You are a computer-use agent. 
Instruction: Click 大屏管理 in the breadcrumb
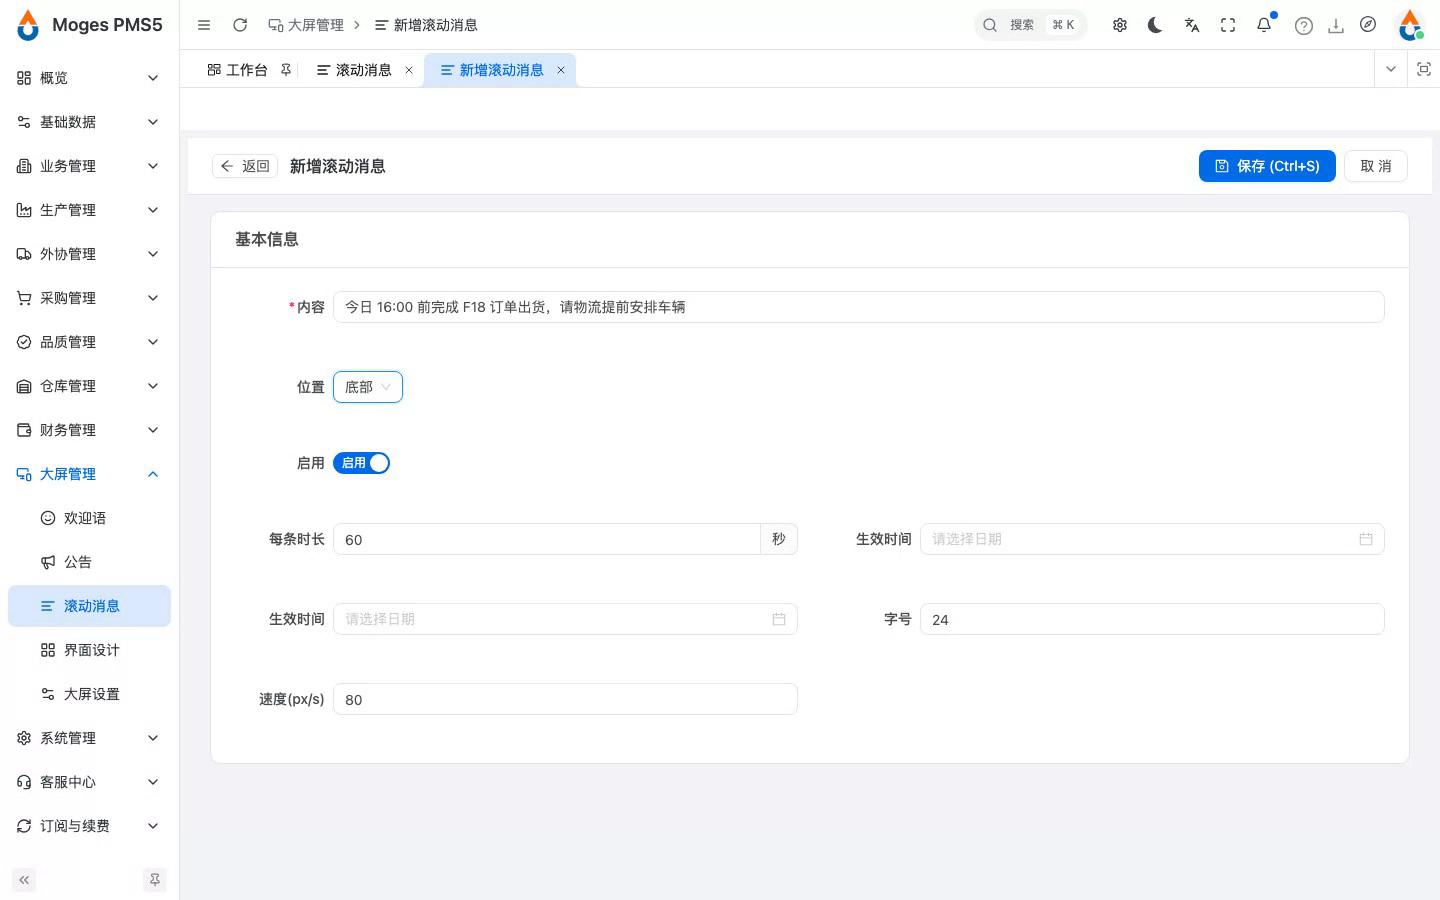click(306, 25)
